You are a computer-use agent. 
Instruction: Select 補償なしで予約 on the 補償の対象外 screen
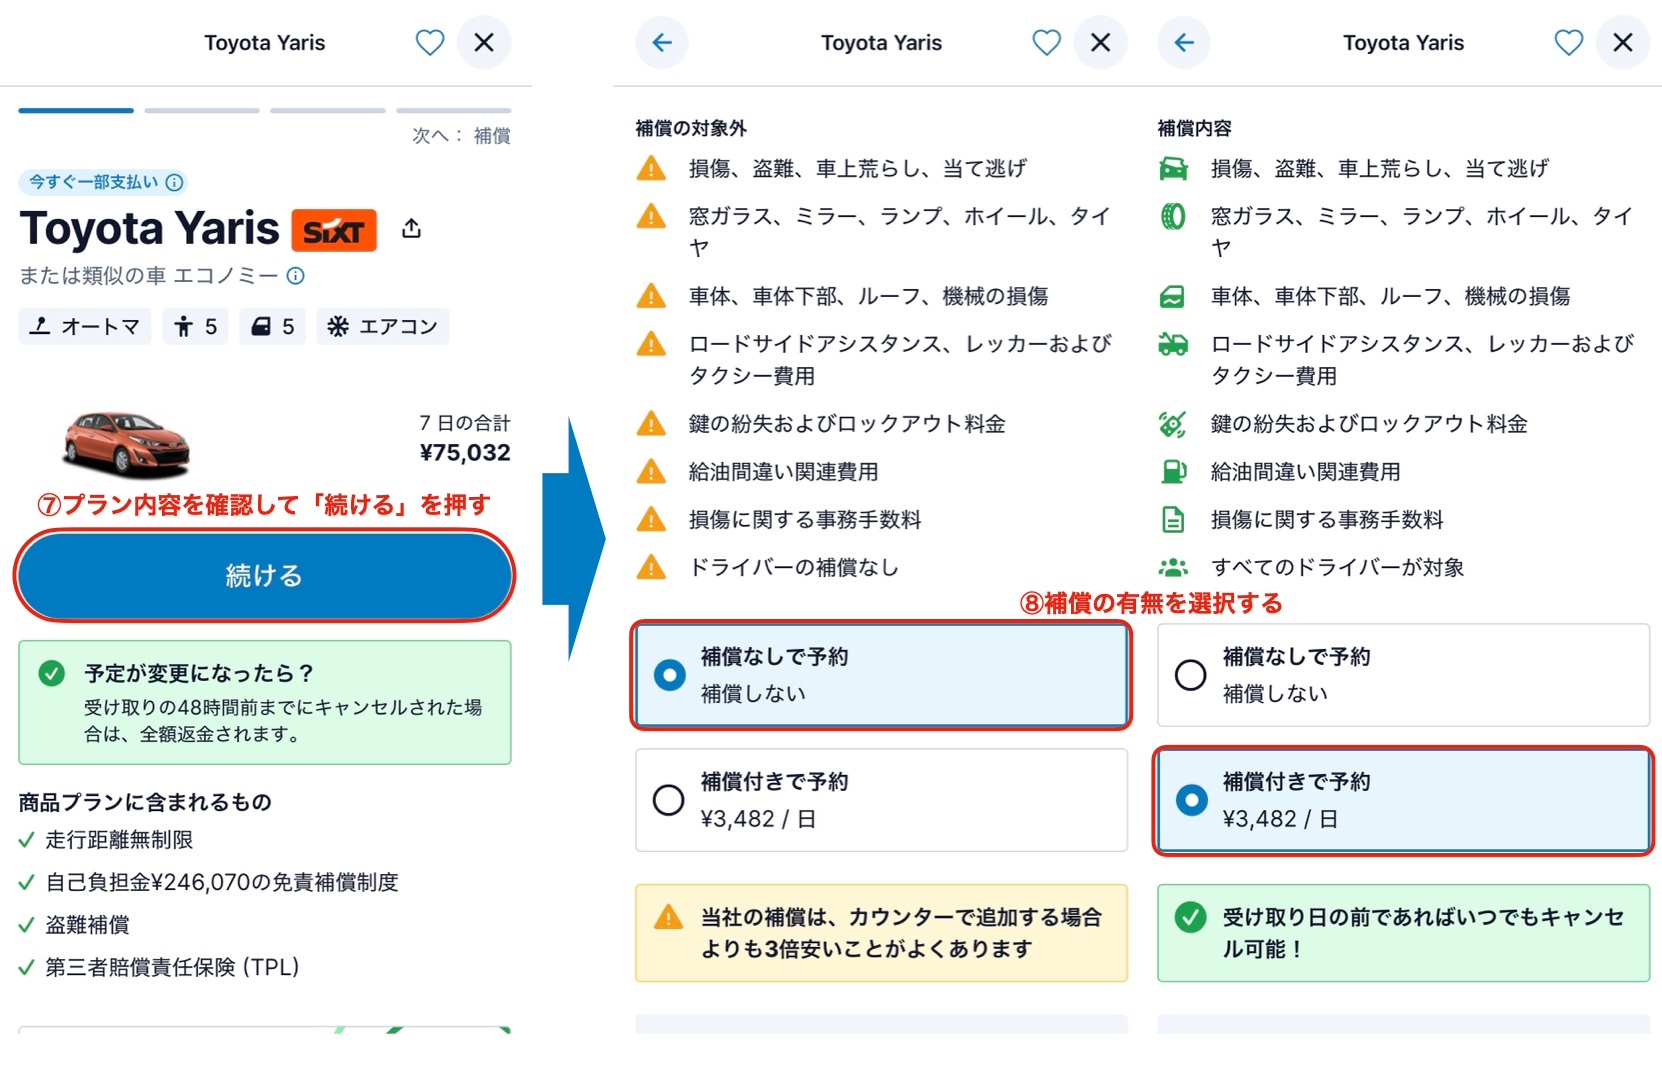881,675
